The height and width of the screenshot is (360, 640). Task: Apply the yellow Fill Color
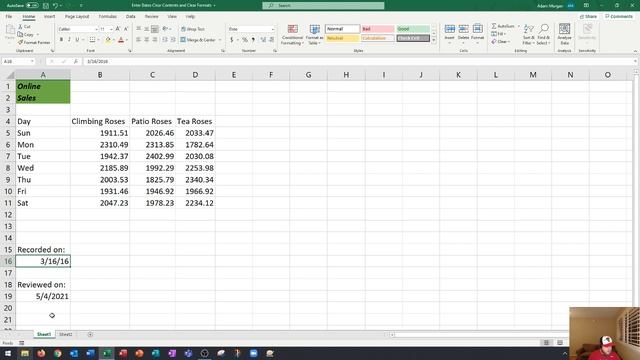point(108,40)
